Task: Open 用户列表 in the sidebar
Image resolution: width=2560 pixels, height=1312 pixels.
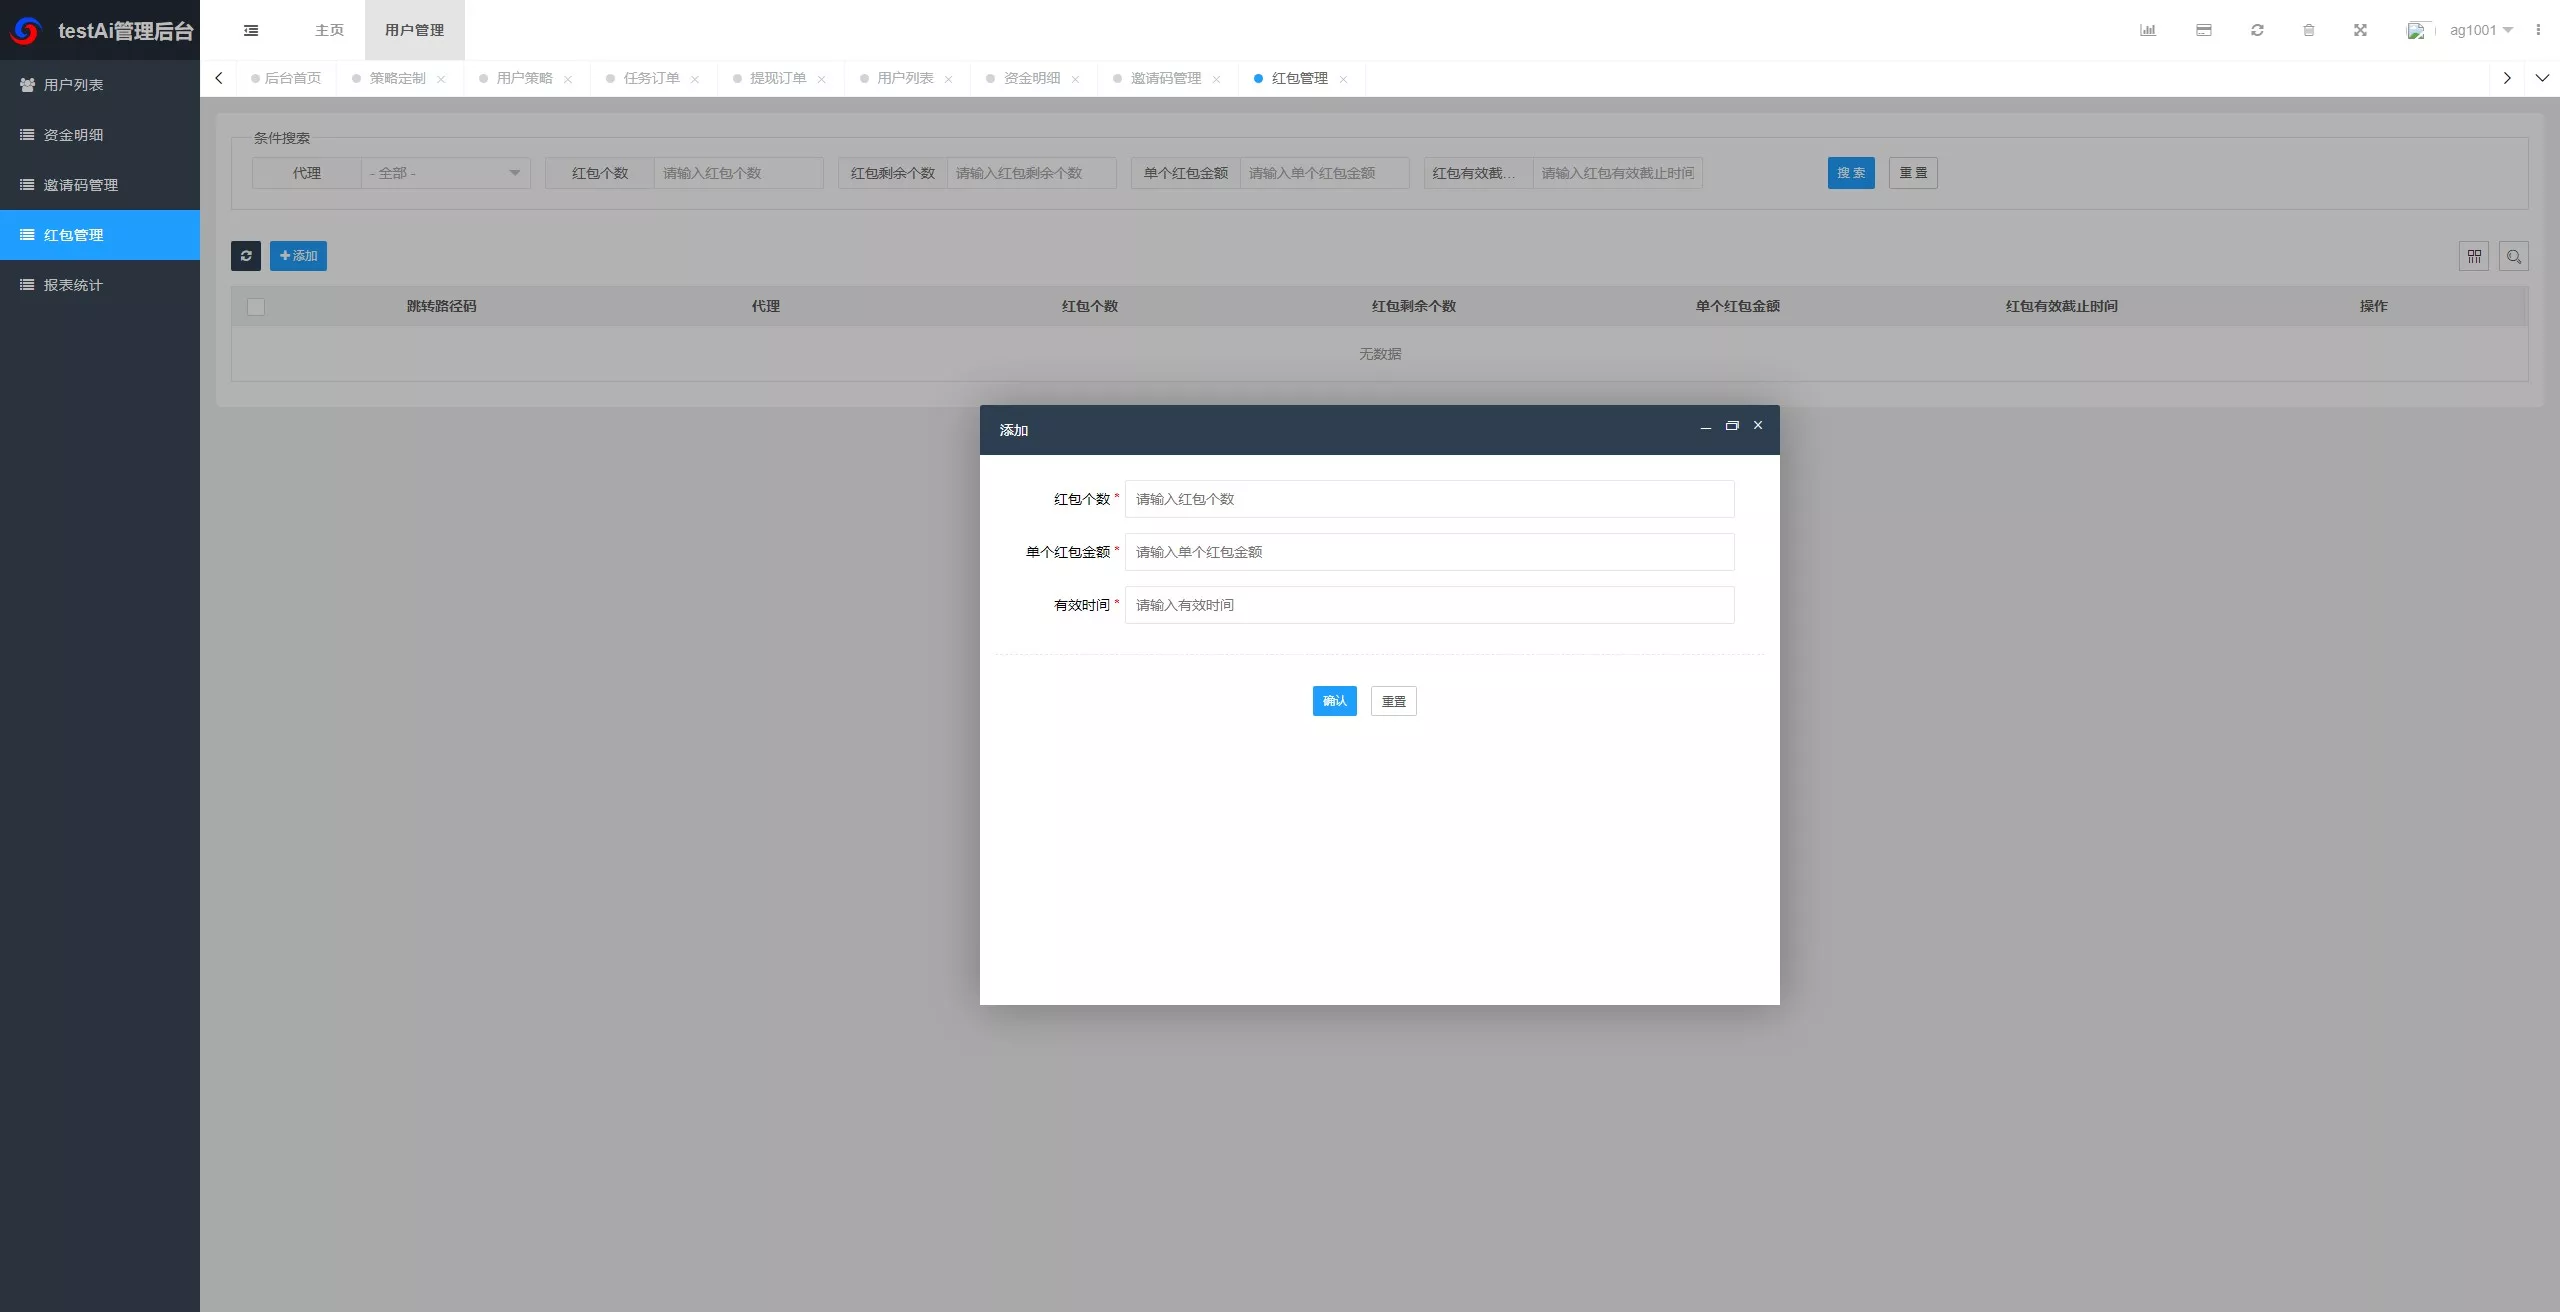Action: click(x=100, y=85)
